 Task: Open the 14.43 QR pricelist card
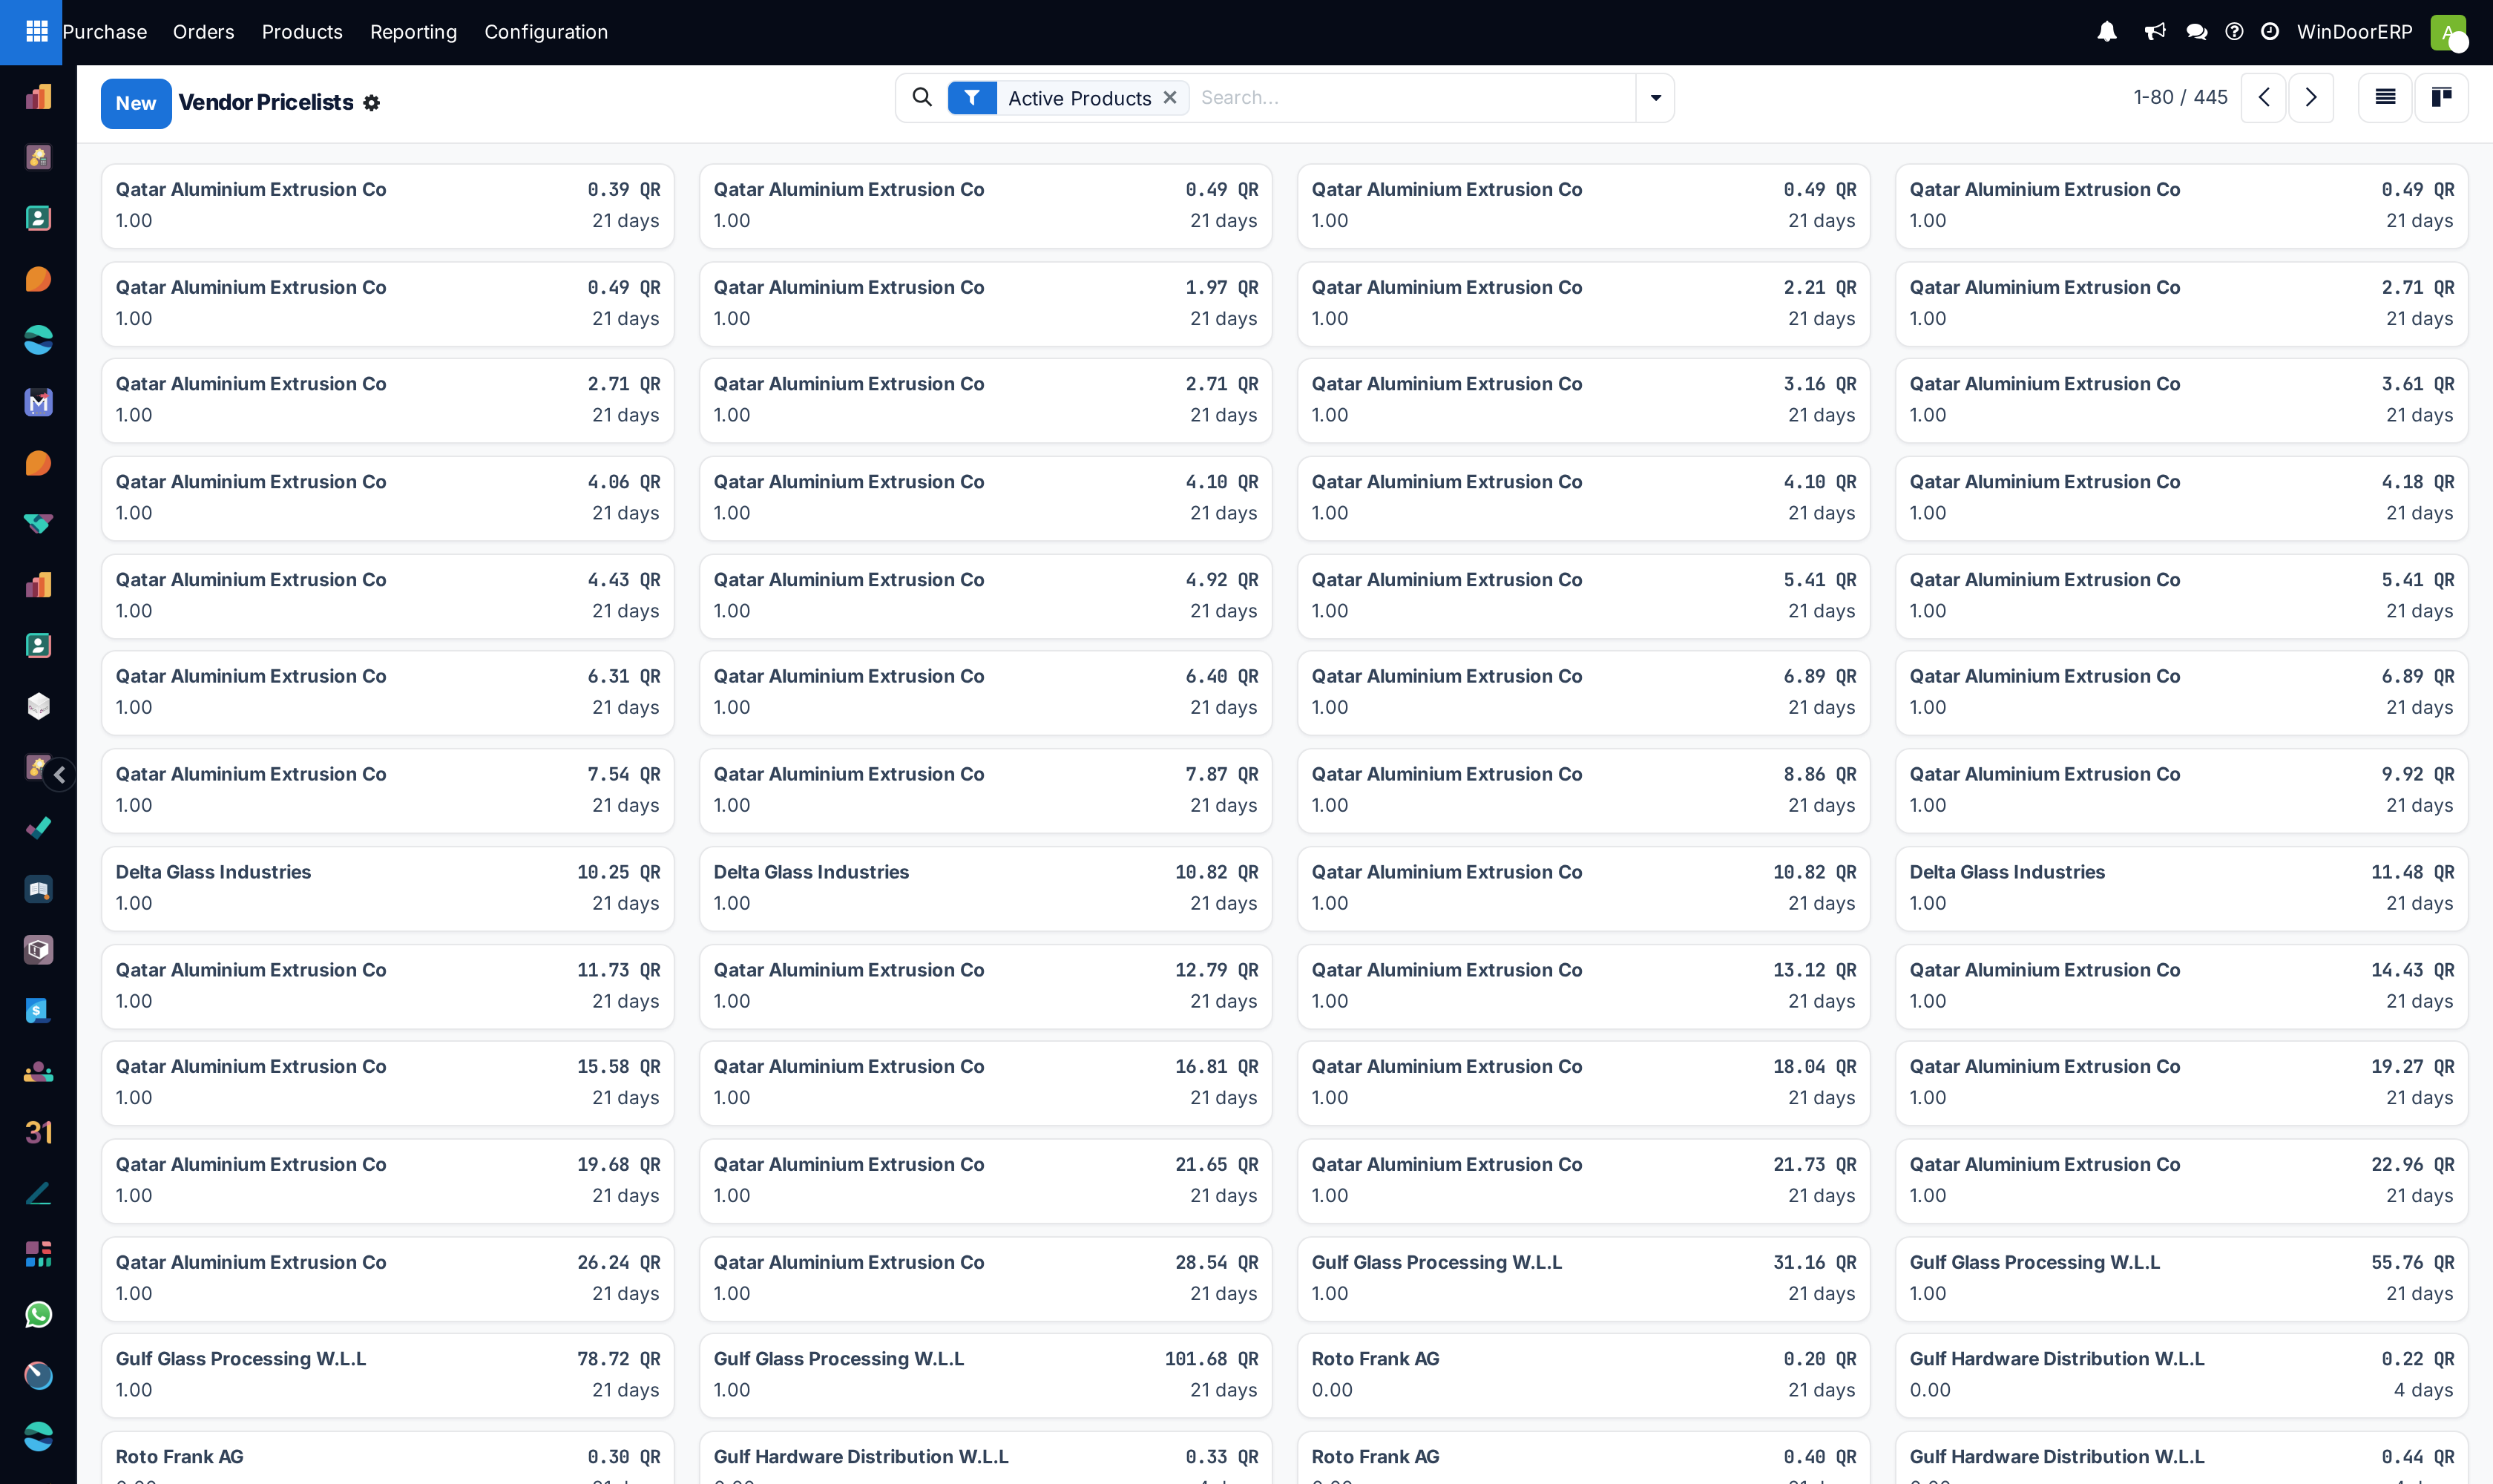2181,987
